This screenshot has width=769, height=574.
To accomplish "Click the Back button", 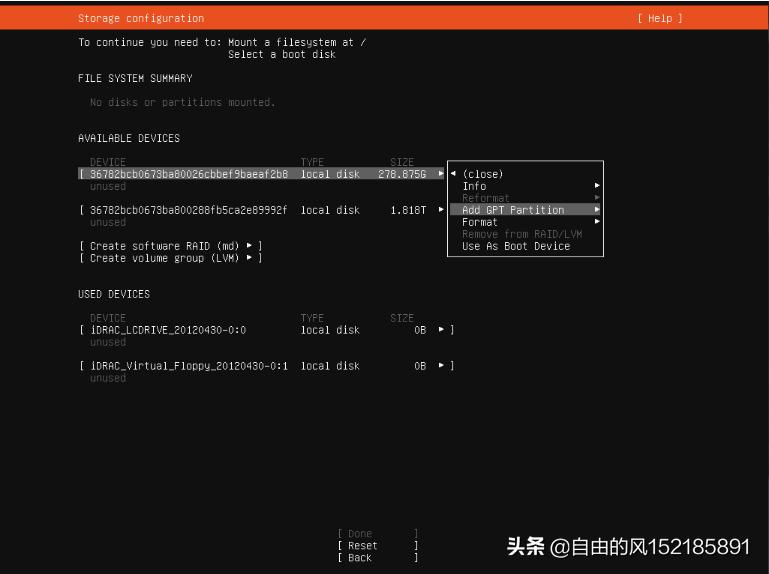I will coord(378,558).
